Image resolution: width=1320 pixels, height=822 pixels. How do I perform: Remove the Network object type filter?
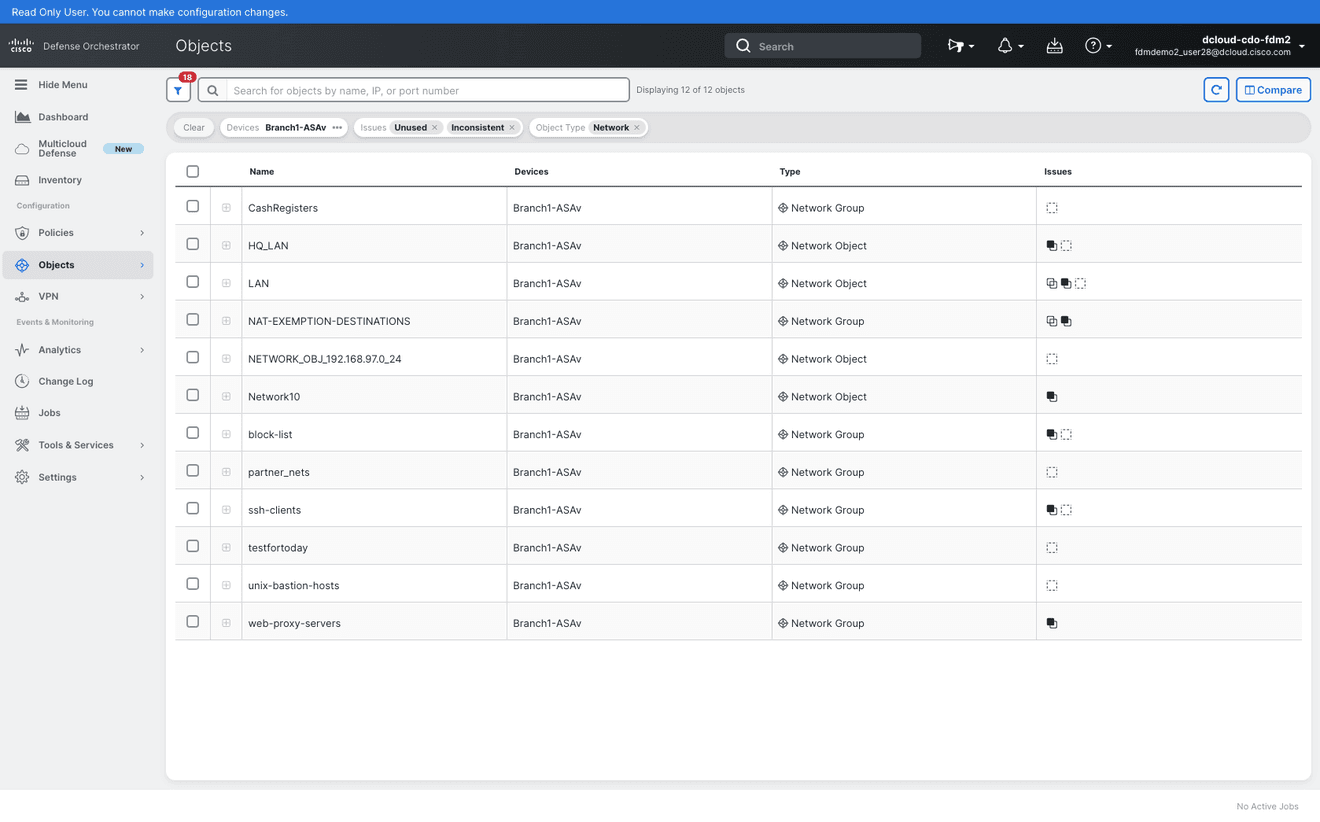click(x=637, y=128)
